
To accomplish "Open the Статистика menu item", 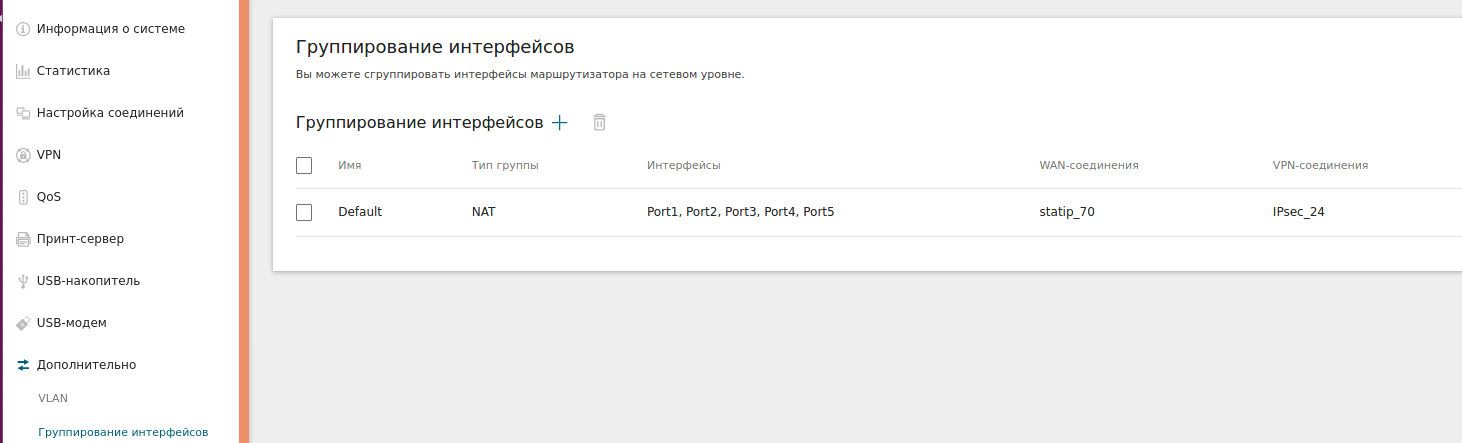I will coord(73,71).
